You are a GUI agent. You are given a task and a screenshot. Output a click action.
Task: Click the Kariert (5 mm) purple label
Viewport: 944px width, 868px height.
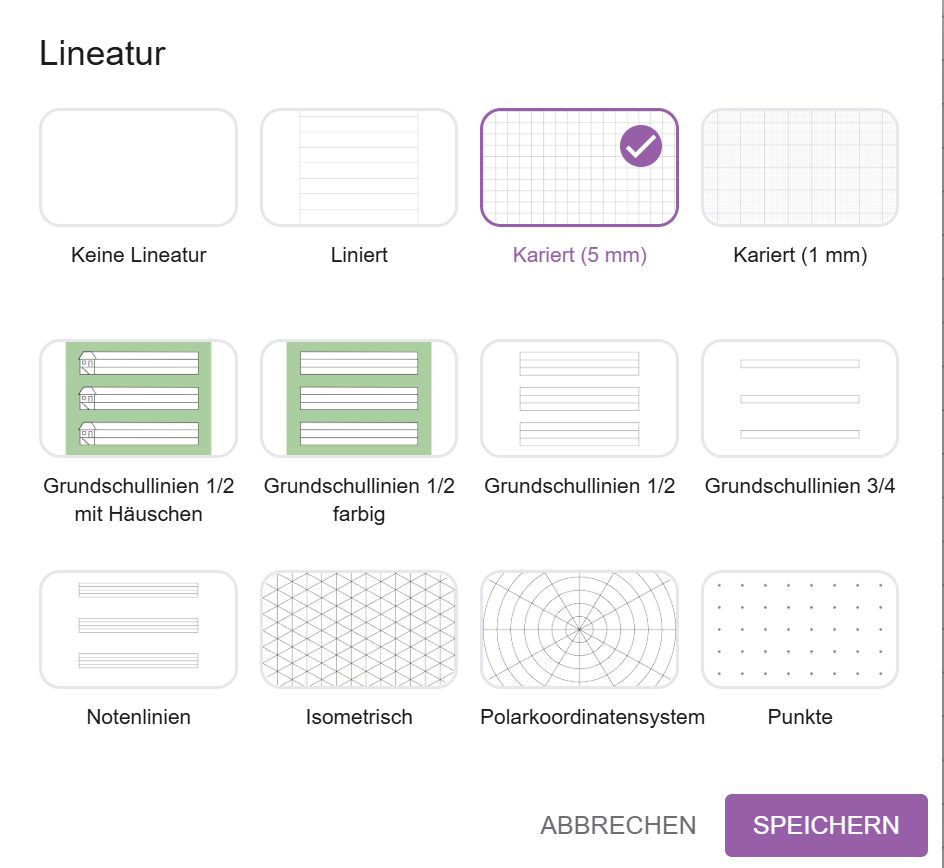point(580,255)
